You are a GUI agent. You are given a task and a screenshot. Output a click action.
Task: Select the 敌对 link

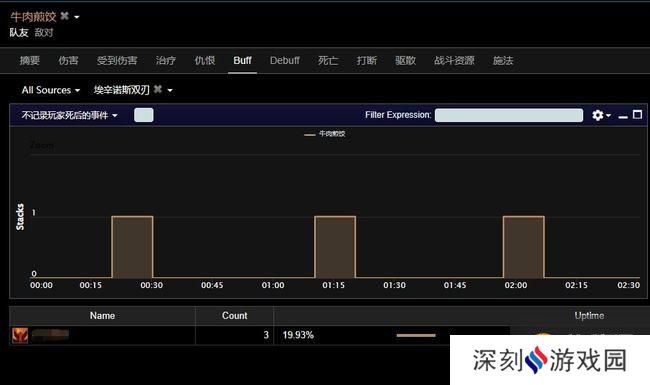(x=44, y=33)
